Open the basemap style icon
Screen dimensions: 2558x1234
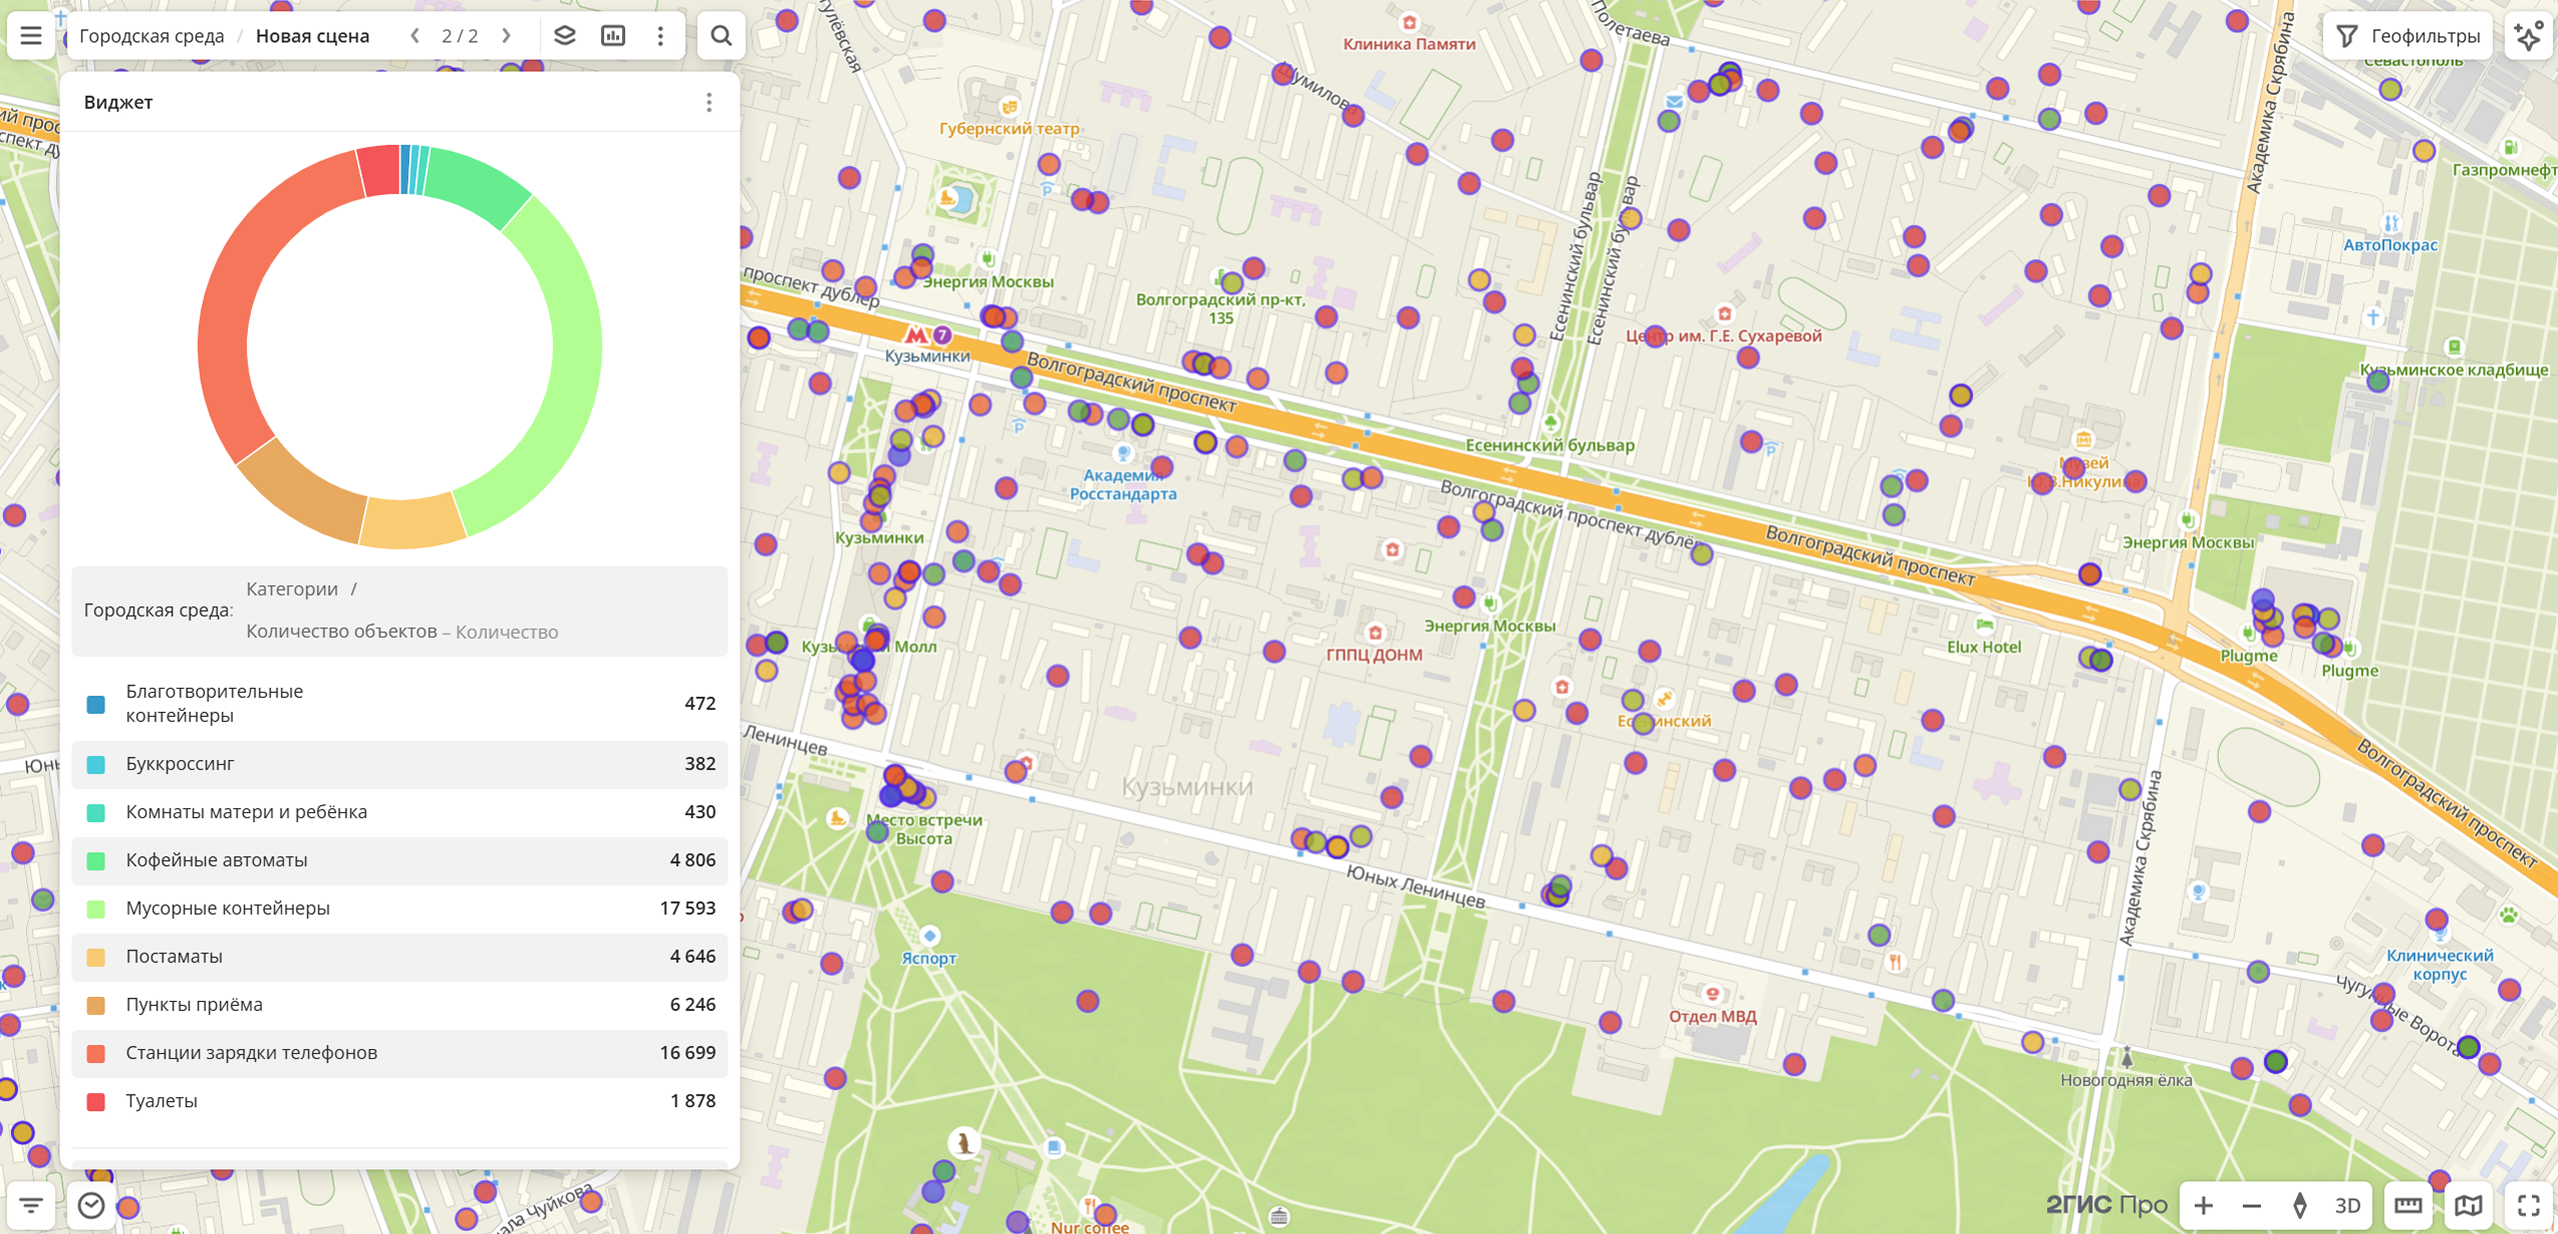tap(2468, 1205)
